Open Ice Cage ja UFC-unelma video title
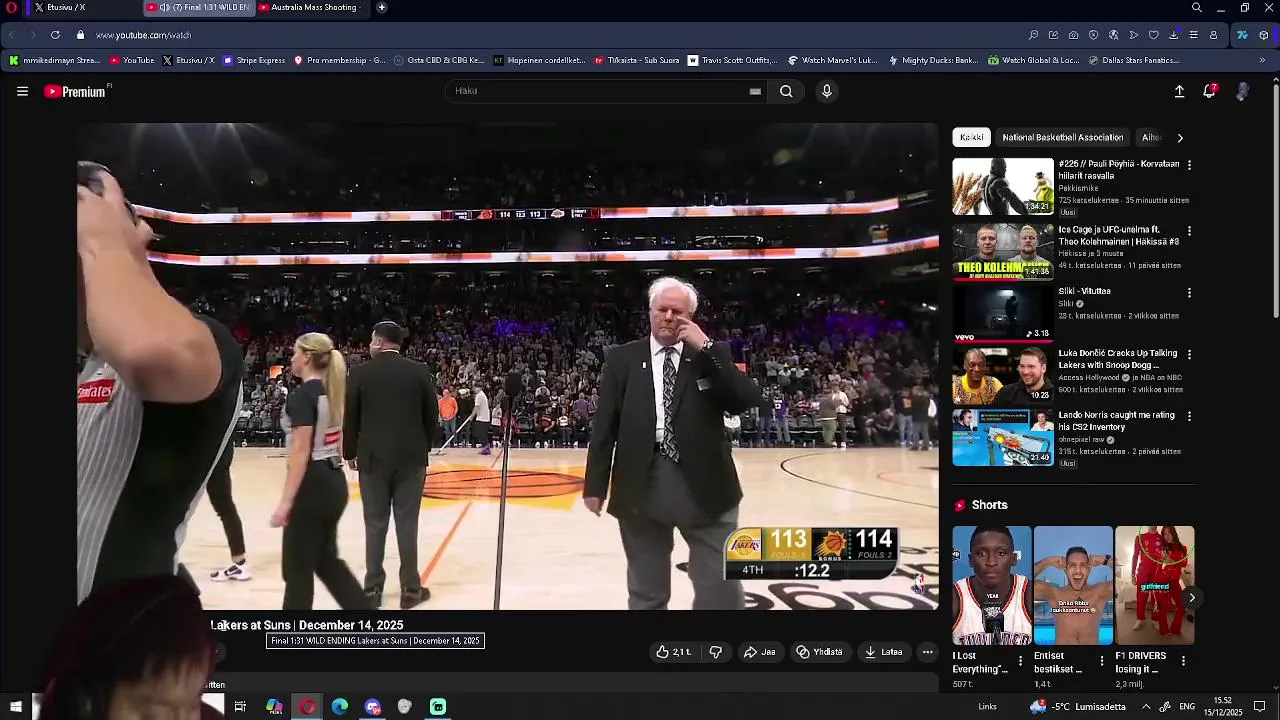1280x720 pixels. point(1119,235)
